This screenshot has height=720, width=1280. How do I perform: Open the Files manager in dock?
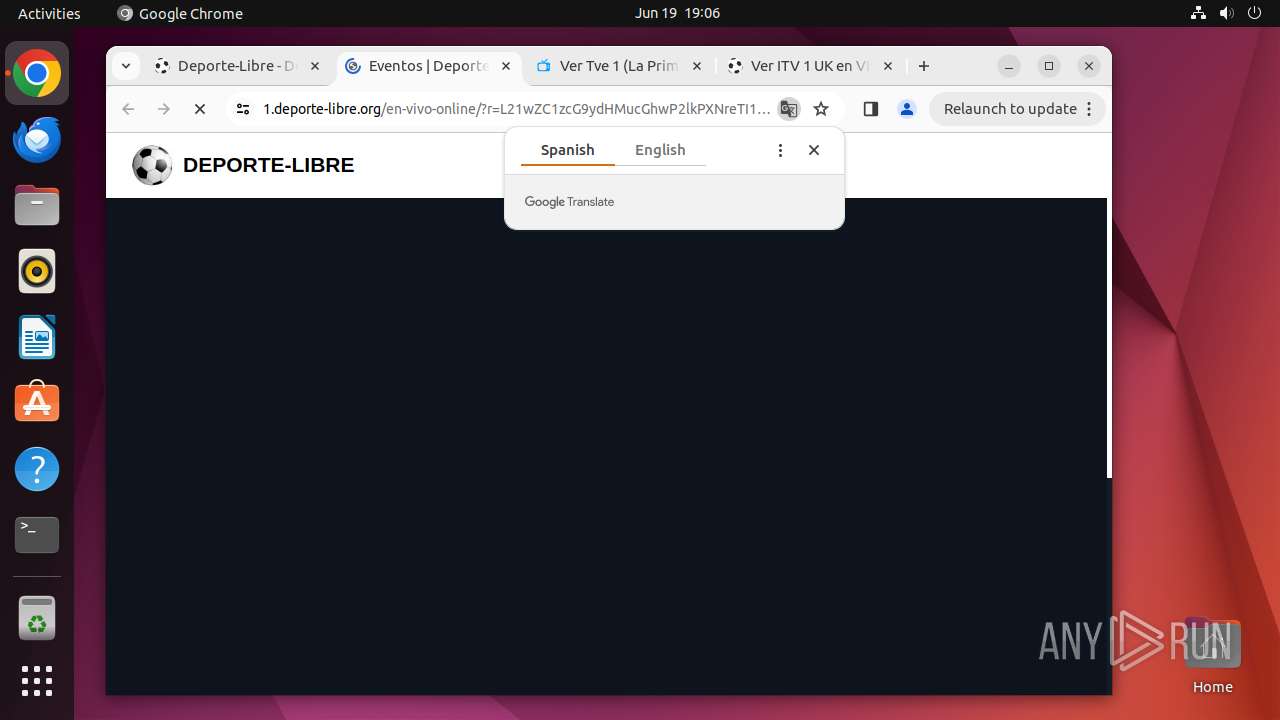point(37,206)
